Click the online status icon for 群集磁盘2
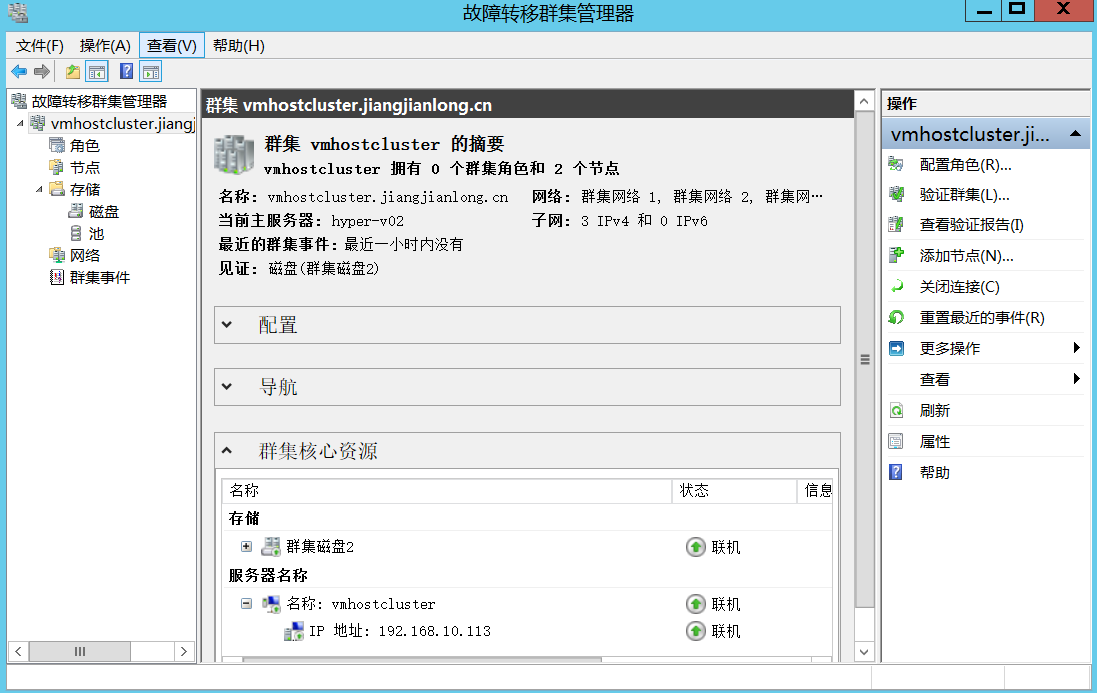The height and width of the screenshot is (693, 1097). pyautogui.click(x=695, y=547)
